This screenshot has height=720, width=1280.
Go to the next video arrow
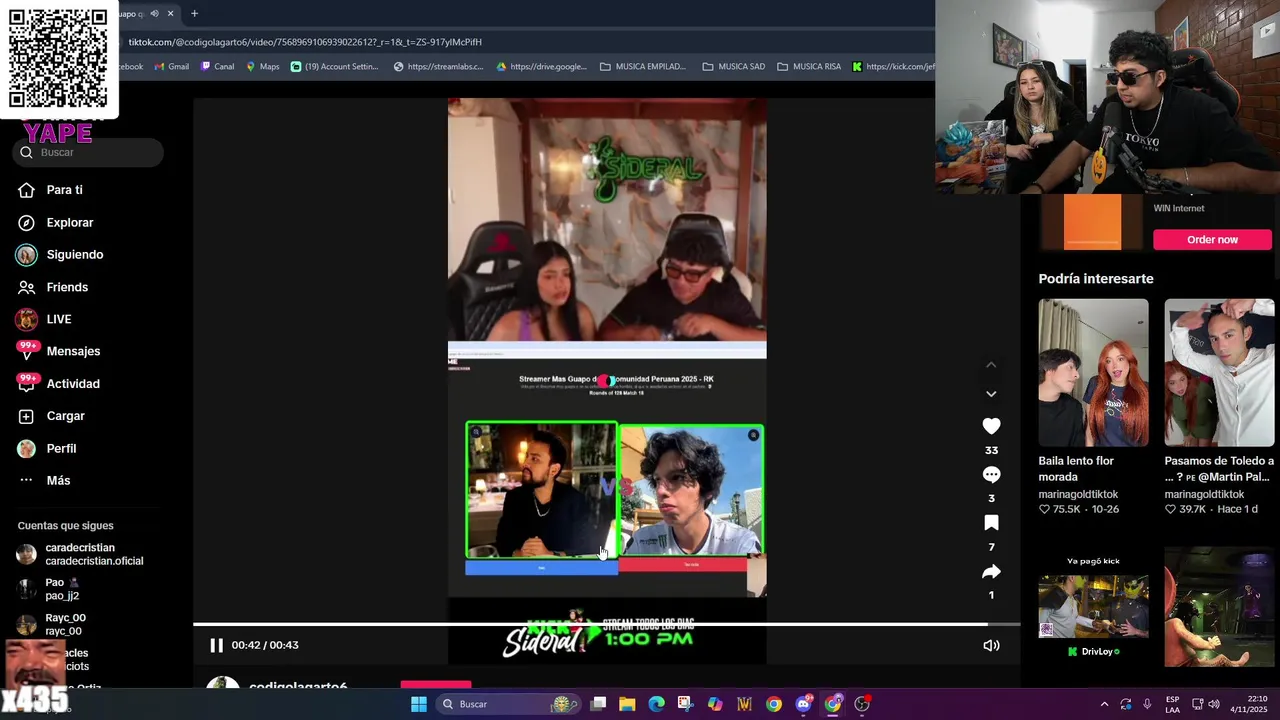click(991, 394)
